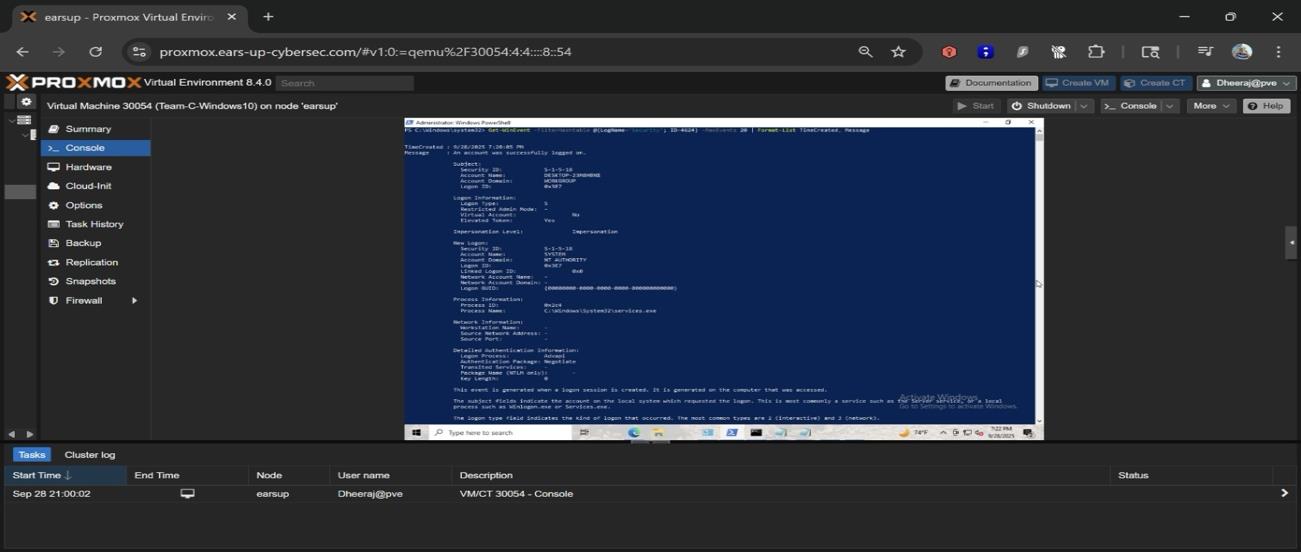Click the site information icon in address bar

point(139,52)
